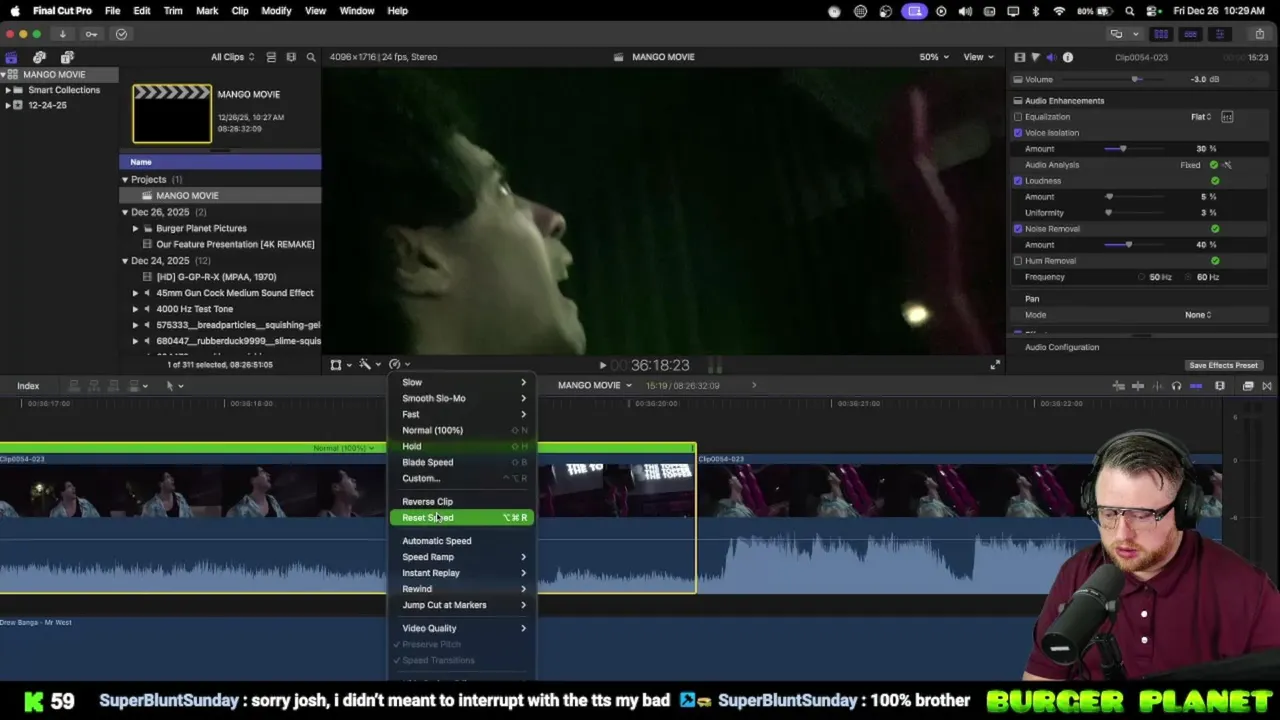This screenshot has height=720, width=1280.
Task: Open the Effects browser icon
Action: [x=1248, y=386]
